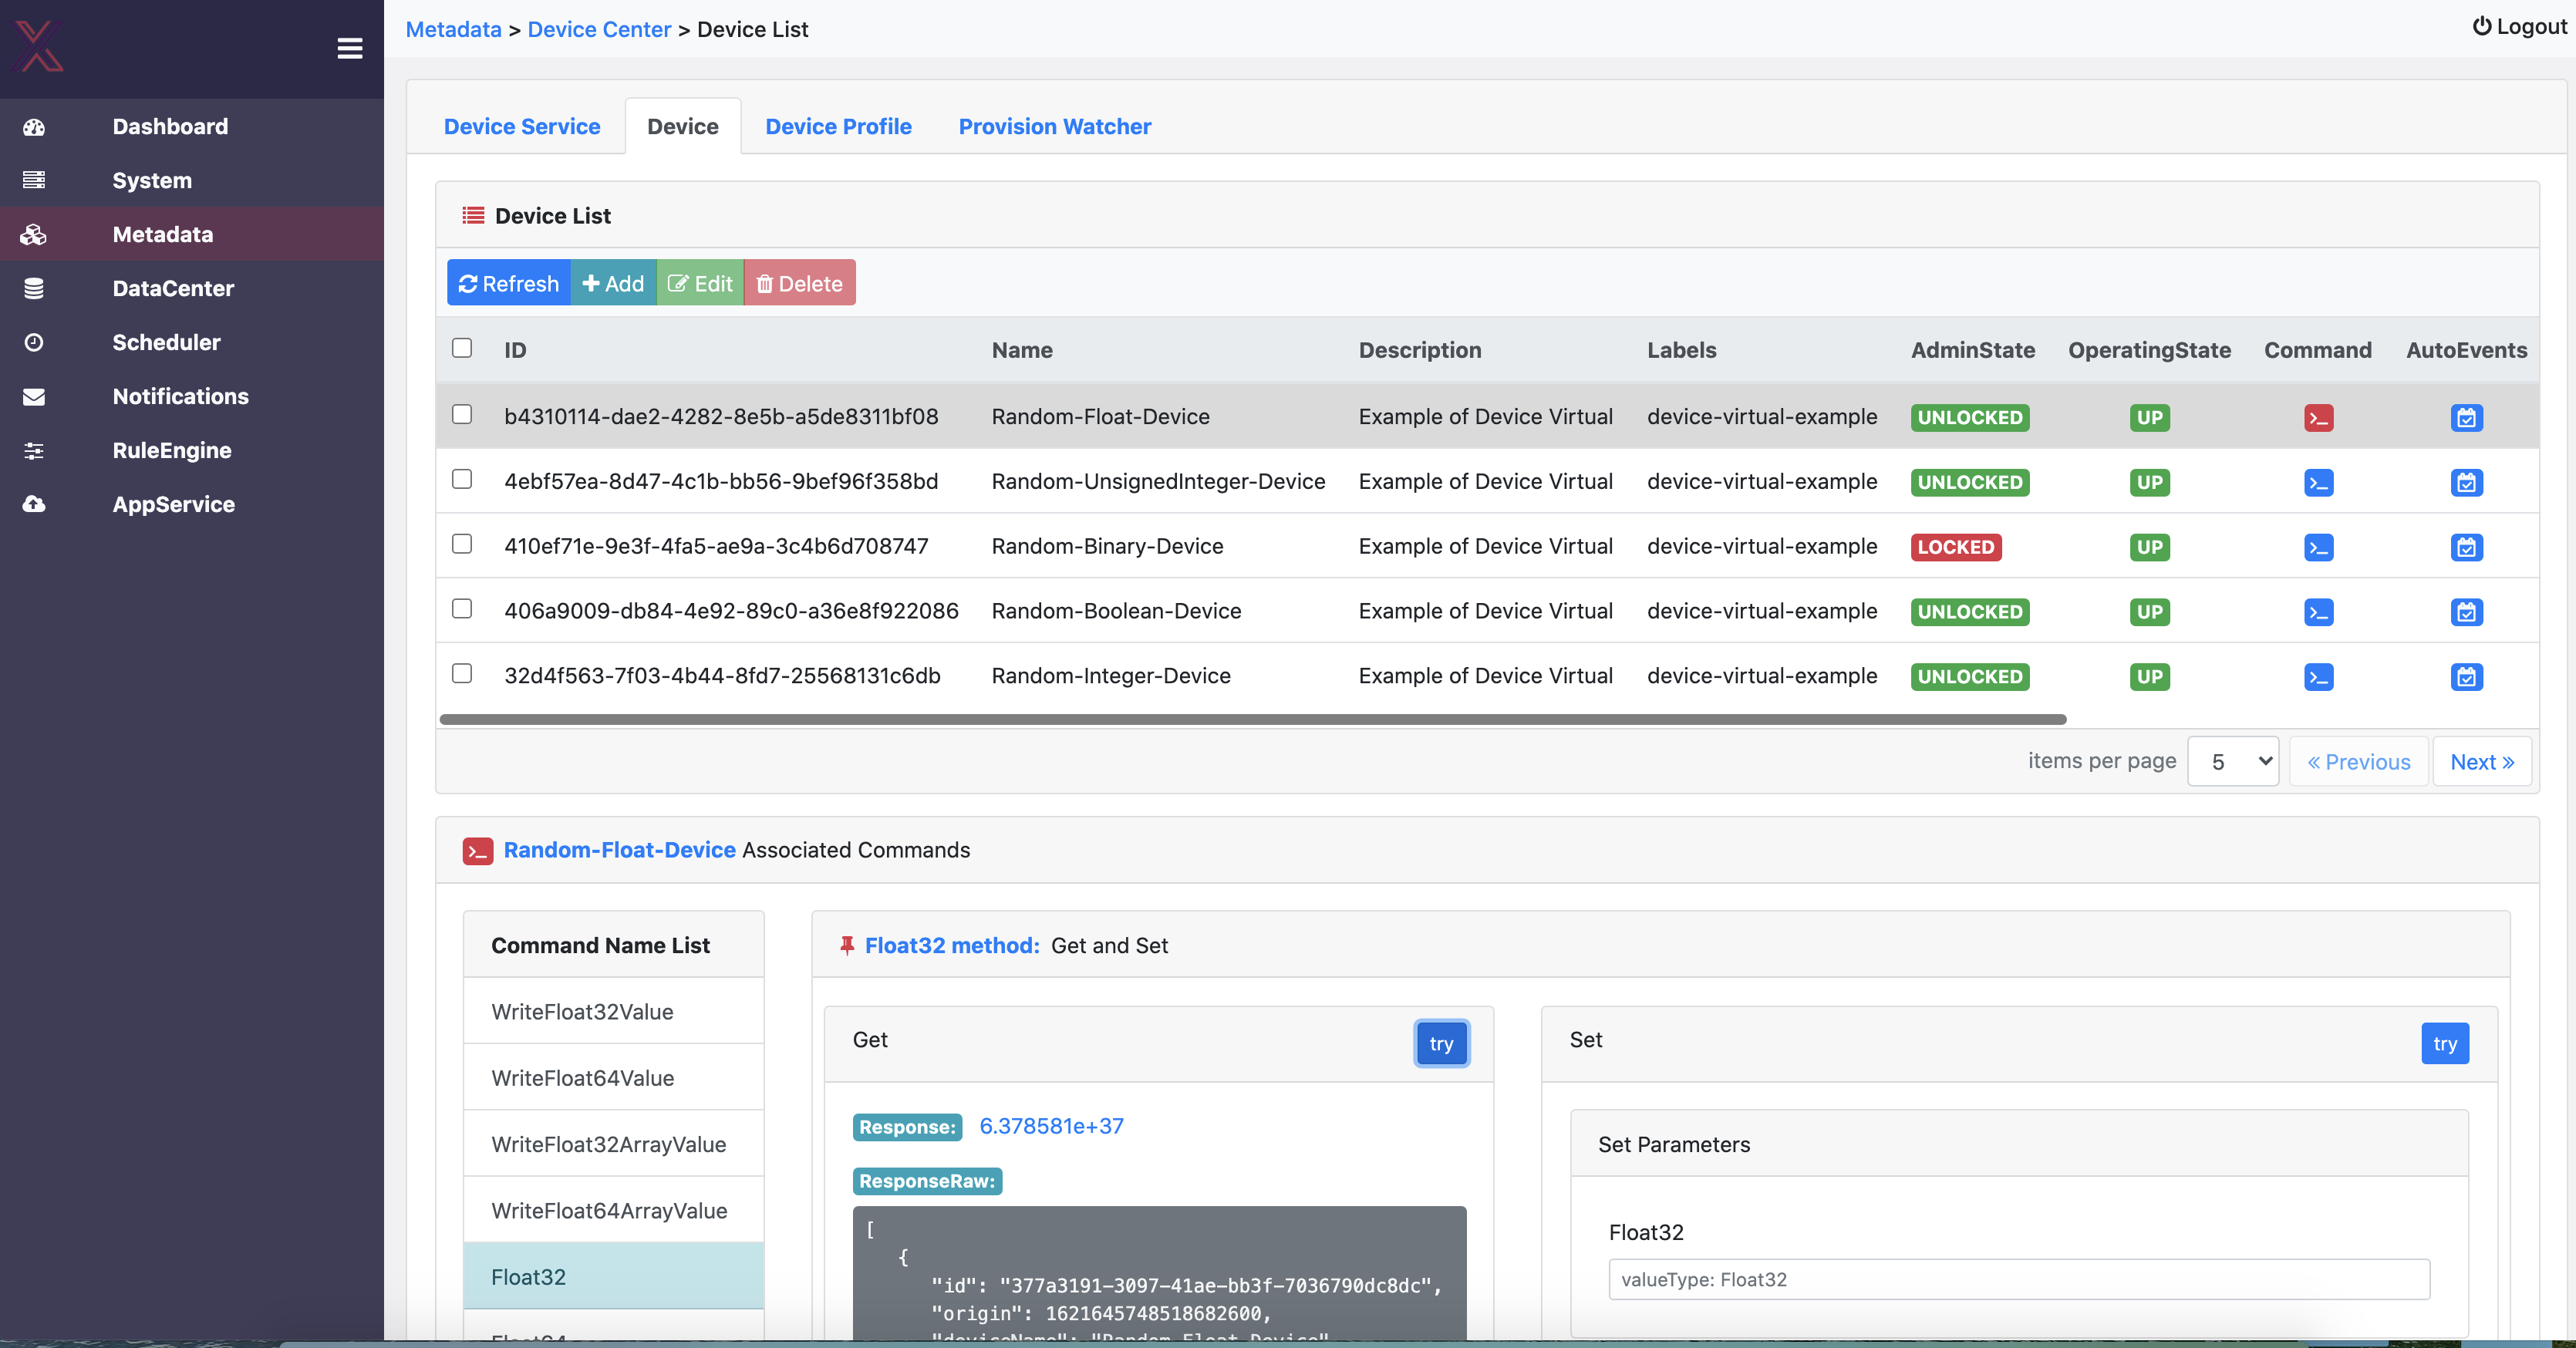The height and width of the screenshot is (1348, 2576).
Task: Click the horizontal table scrollbar
Action: pos(1252,719)
